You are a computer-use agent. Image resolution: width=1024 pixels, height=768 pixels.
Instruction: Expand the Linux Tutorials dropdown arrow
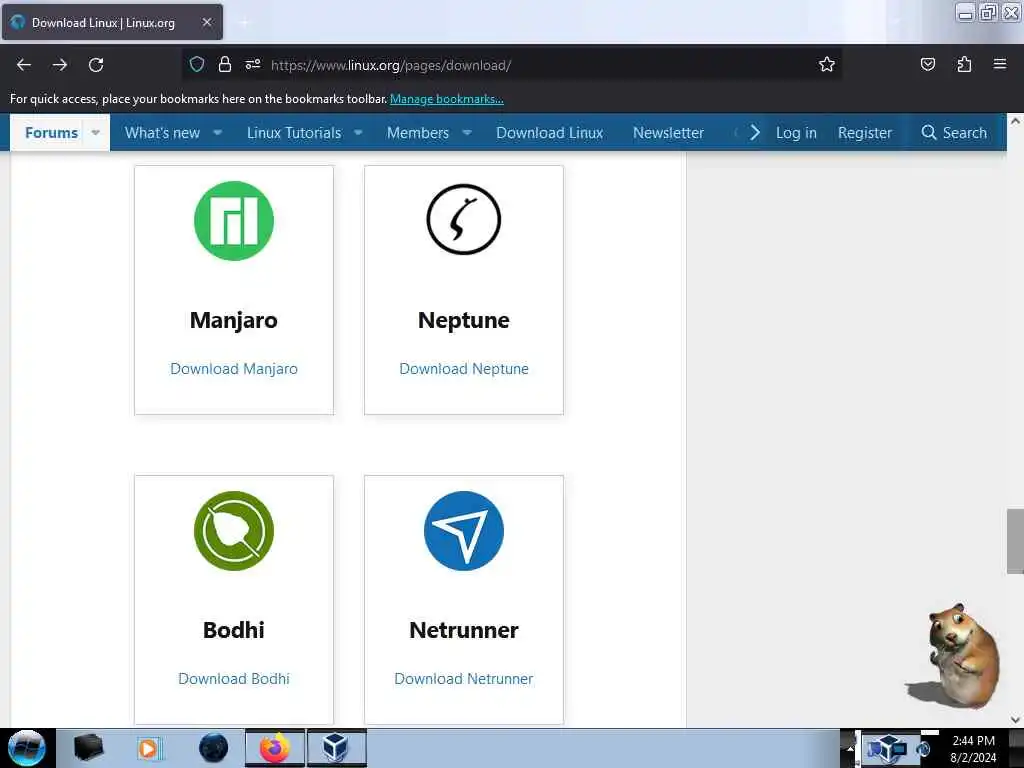(x=358, y=133)
